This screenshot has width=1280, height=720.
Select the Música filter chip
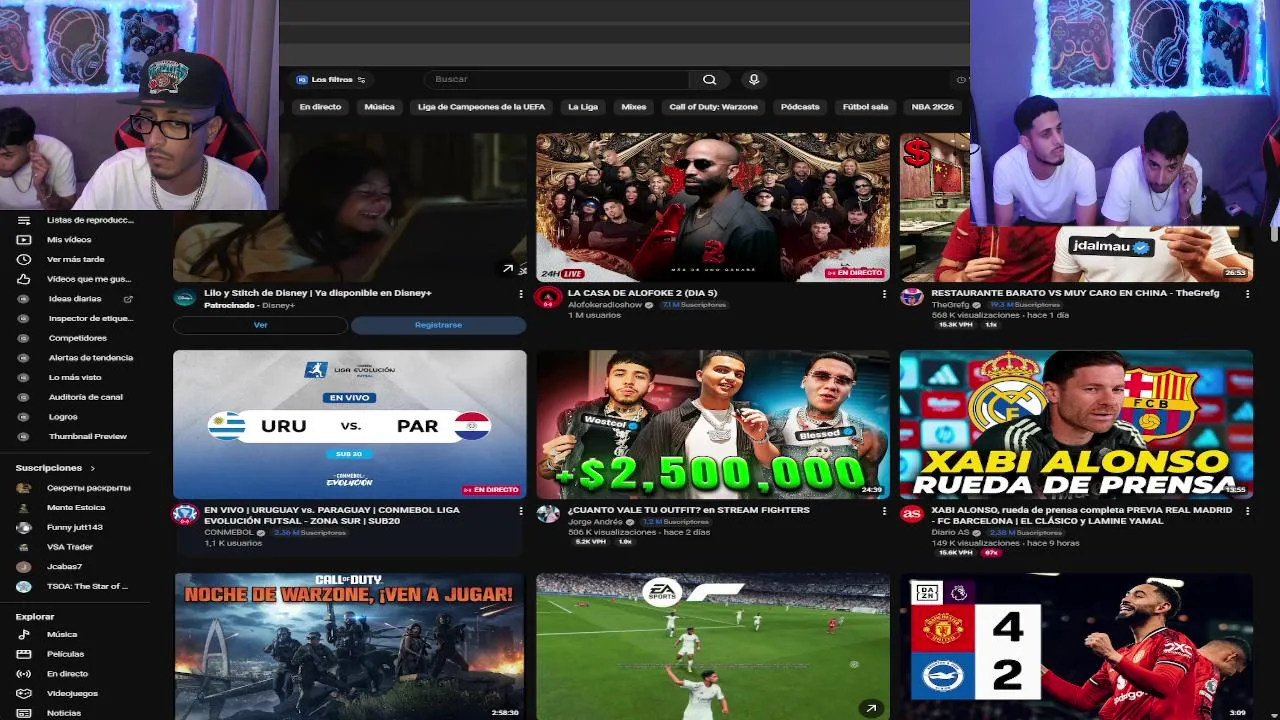(379, 107)
